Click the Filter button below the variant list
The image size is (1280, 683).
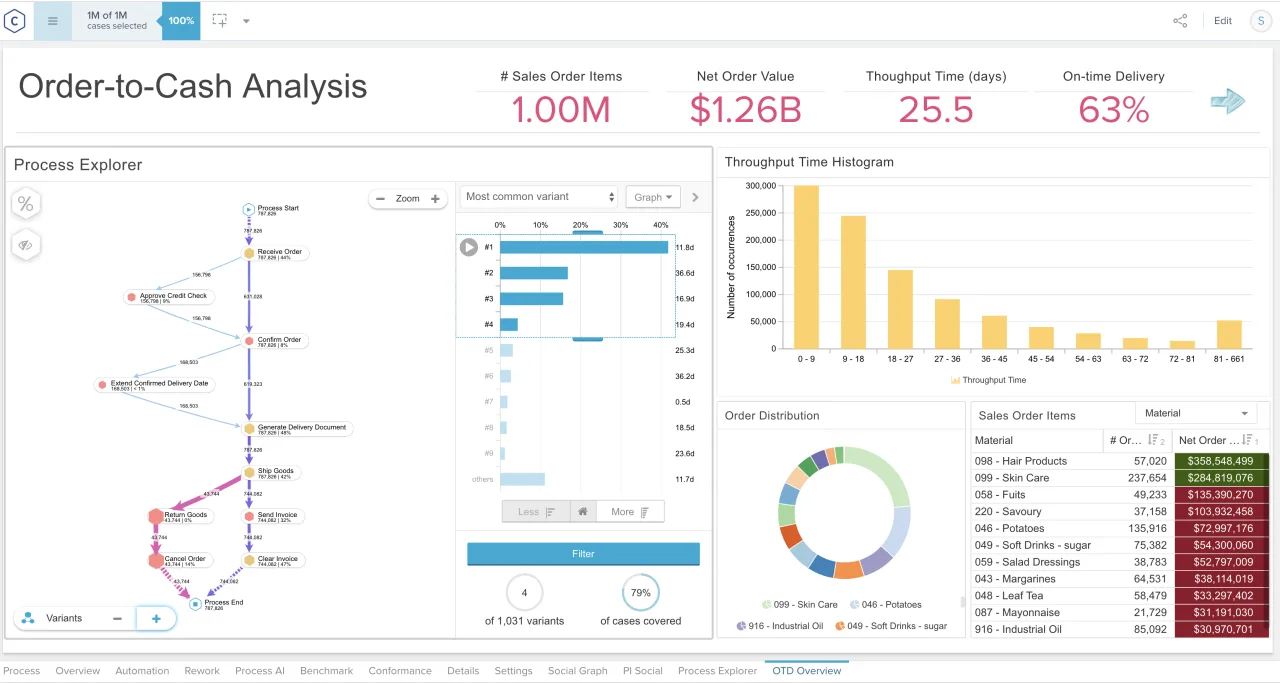point(583,553)
